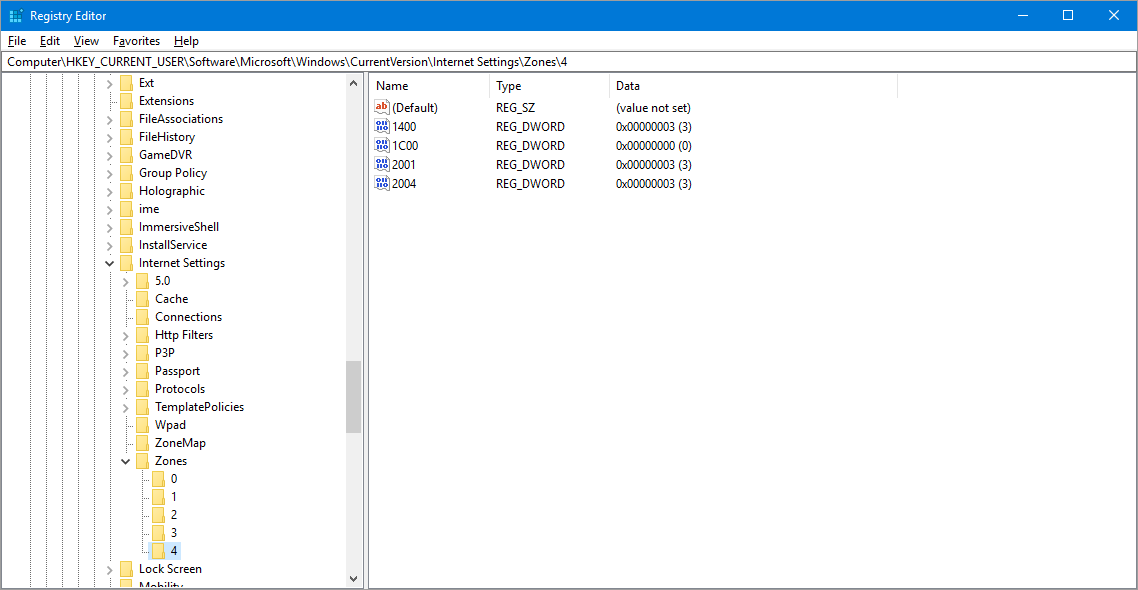Select zone key 2 in tree

click(173, 515)
